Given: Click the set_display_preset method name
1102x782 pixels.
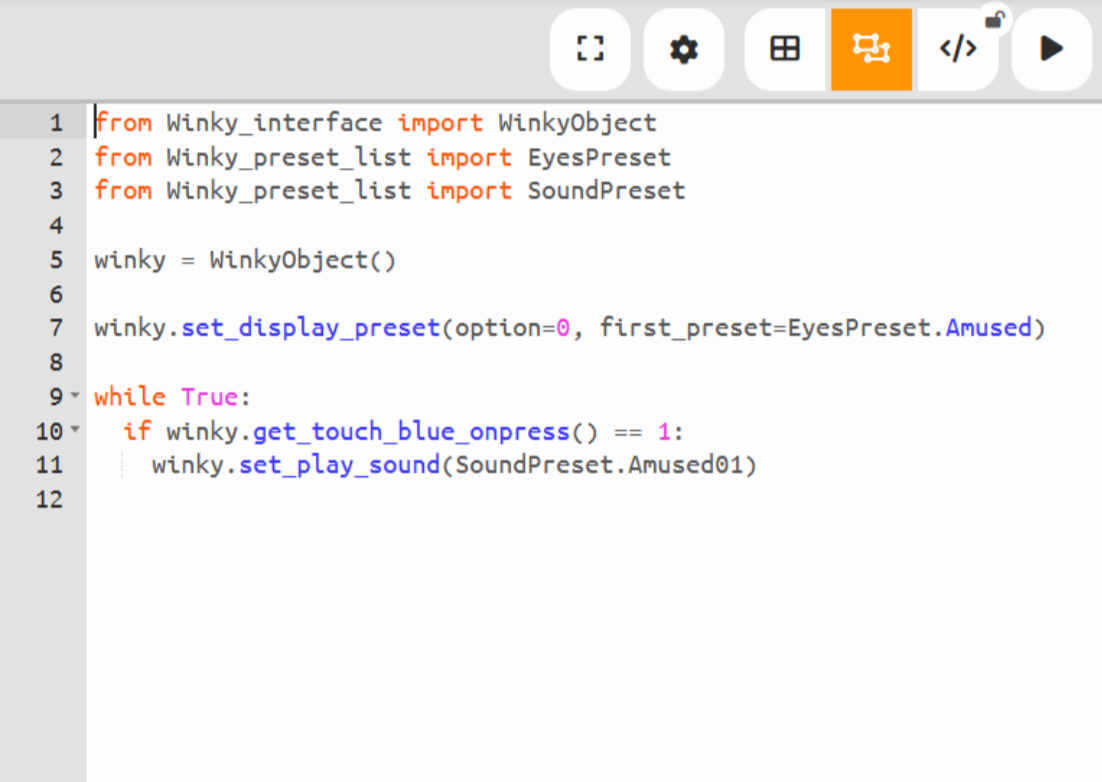Looking at the screenshot, I should coord(310,328).
